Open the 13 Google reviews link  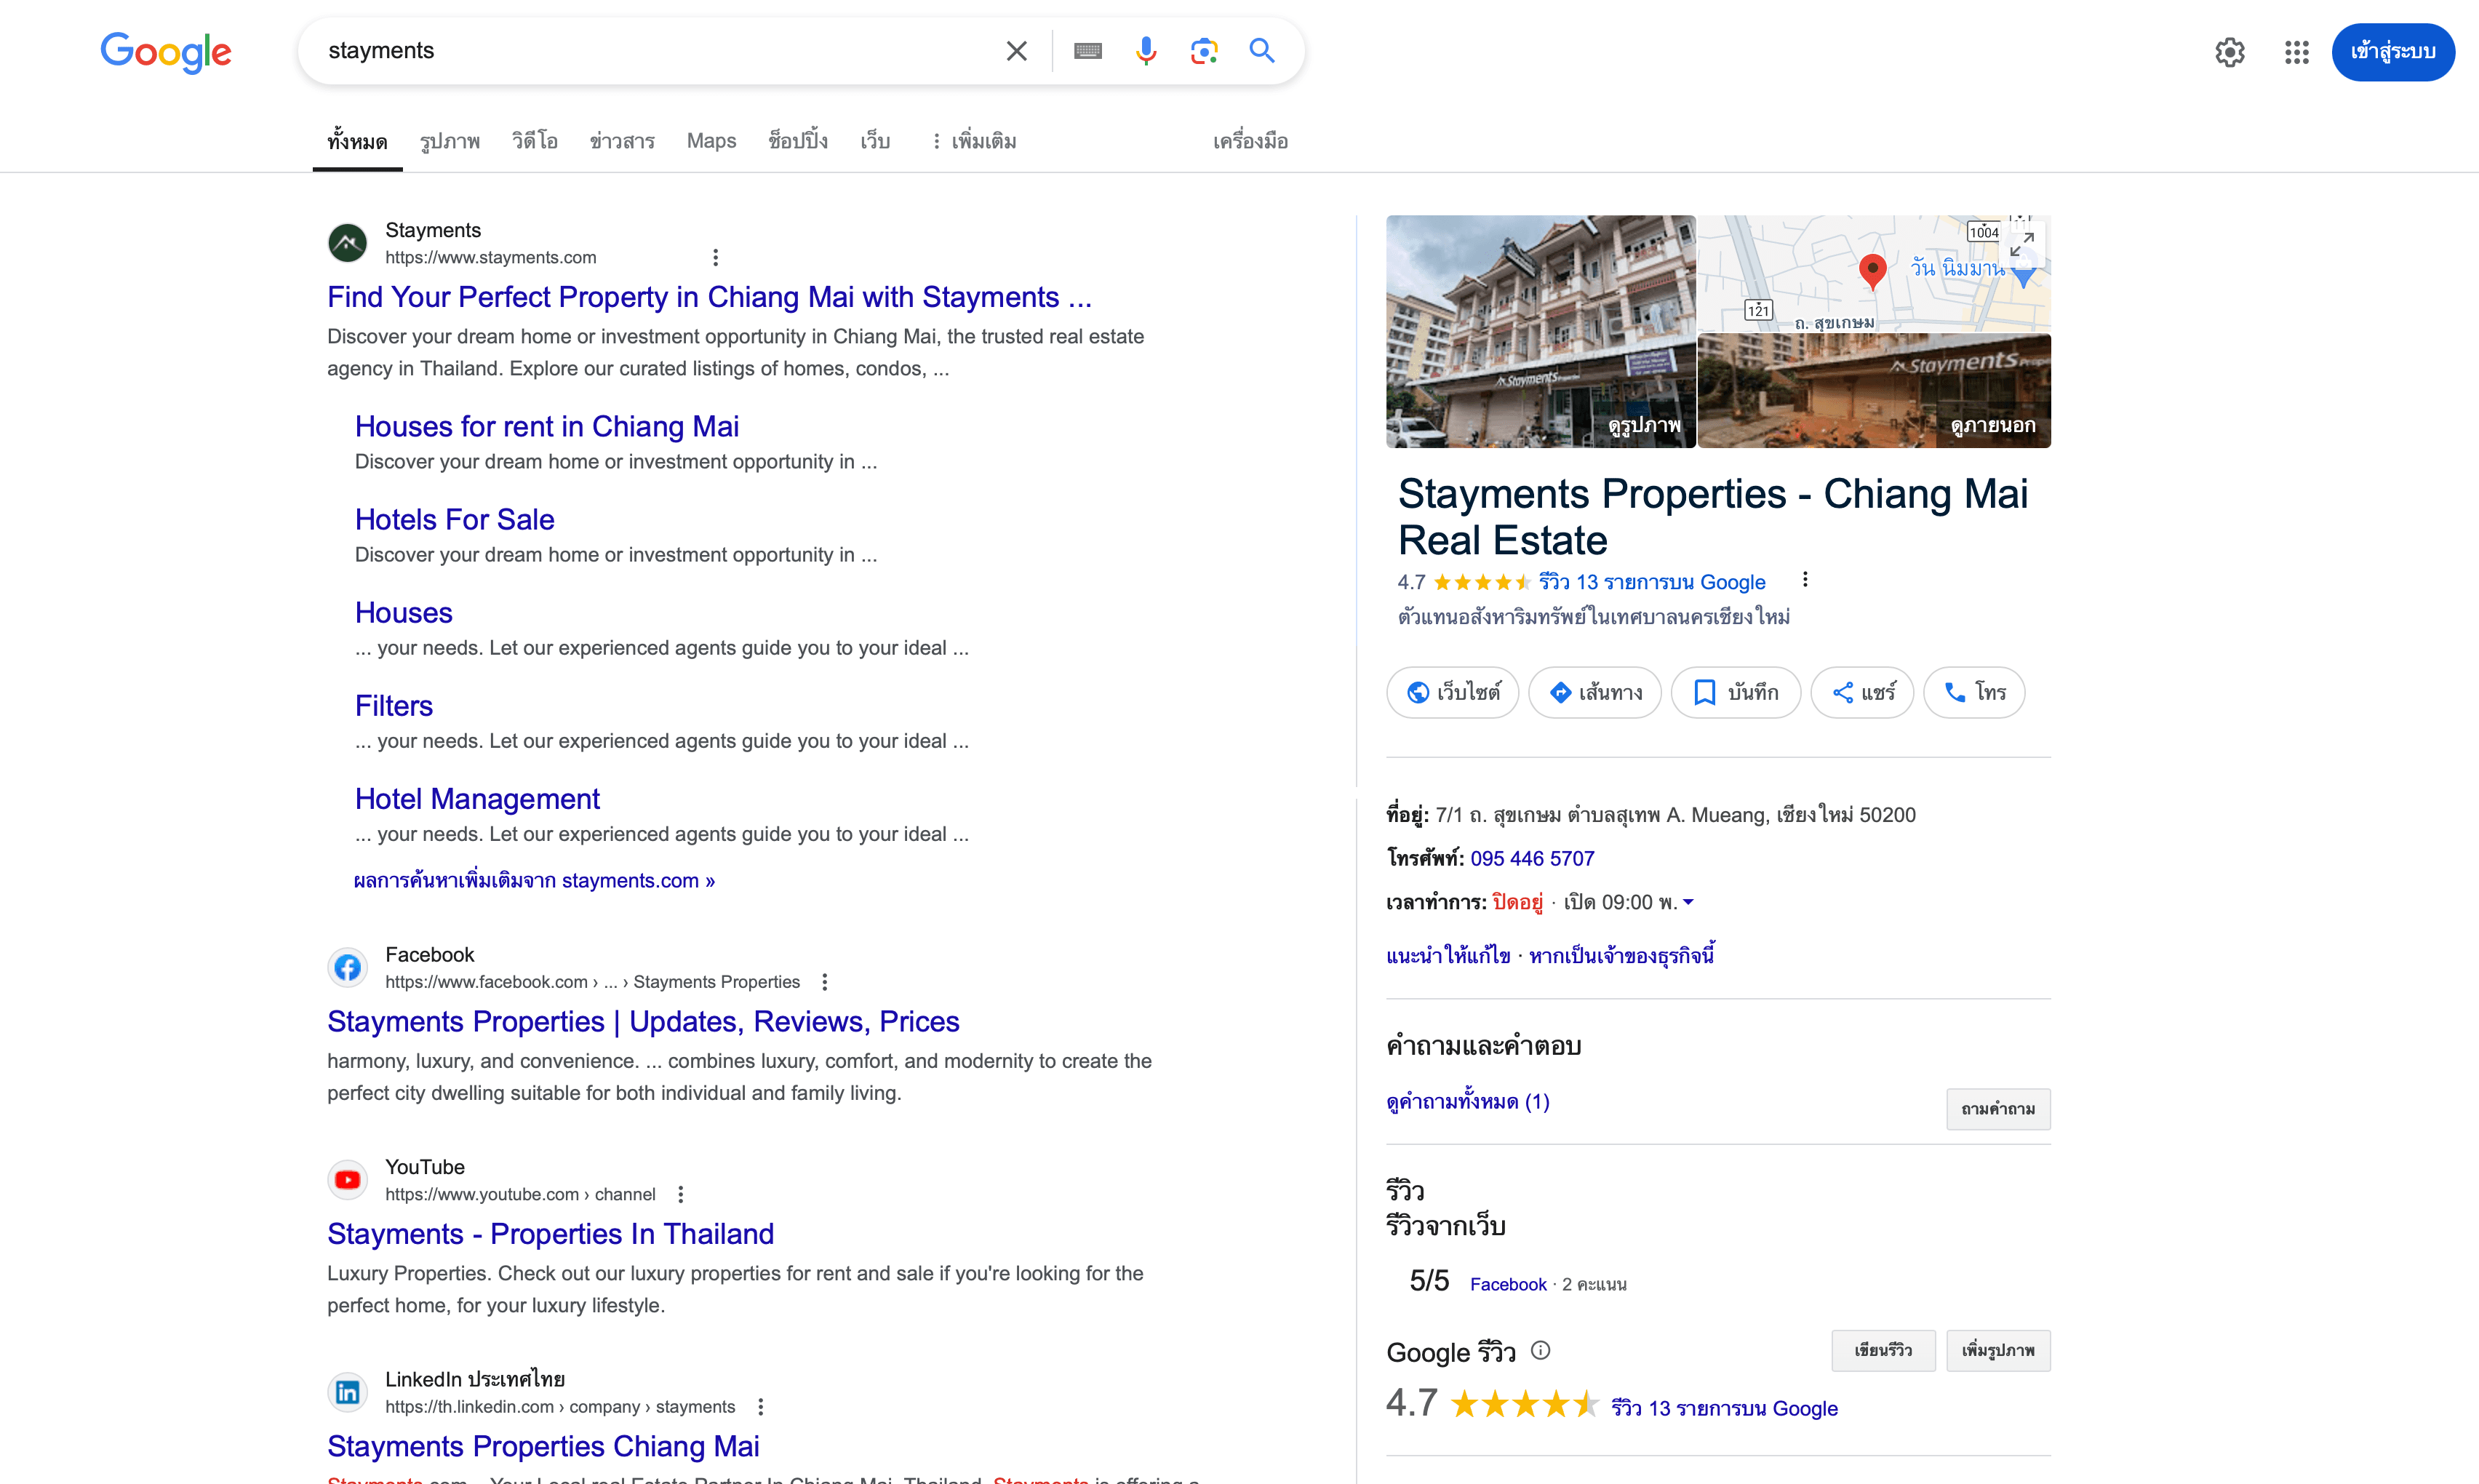click(x=1652, y=582)
